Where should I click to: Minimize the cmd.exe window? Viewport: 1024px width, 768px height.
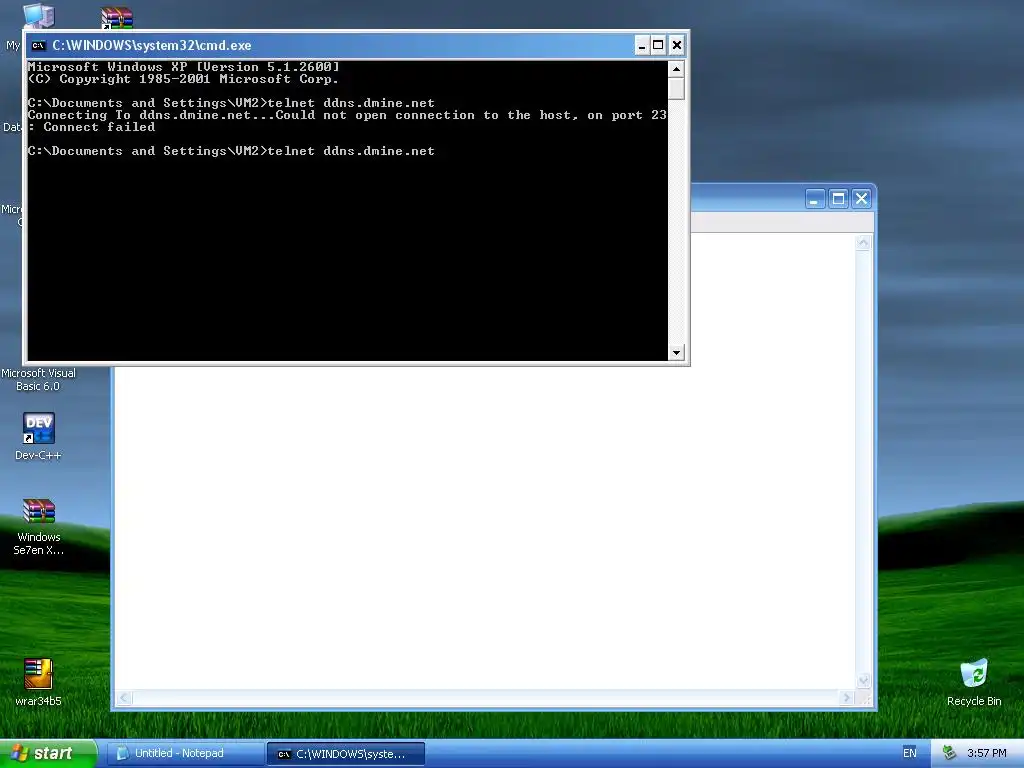[x=642, y=45]
